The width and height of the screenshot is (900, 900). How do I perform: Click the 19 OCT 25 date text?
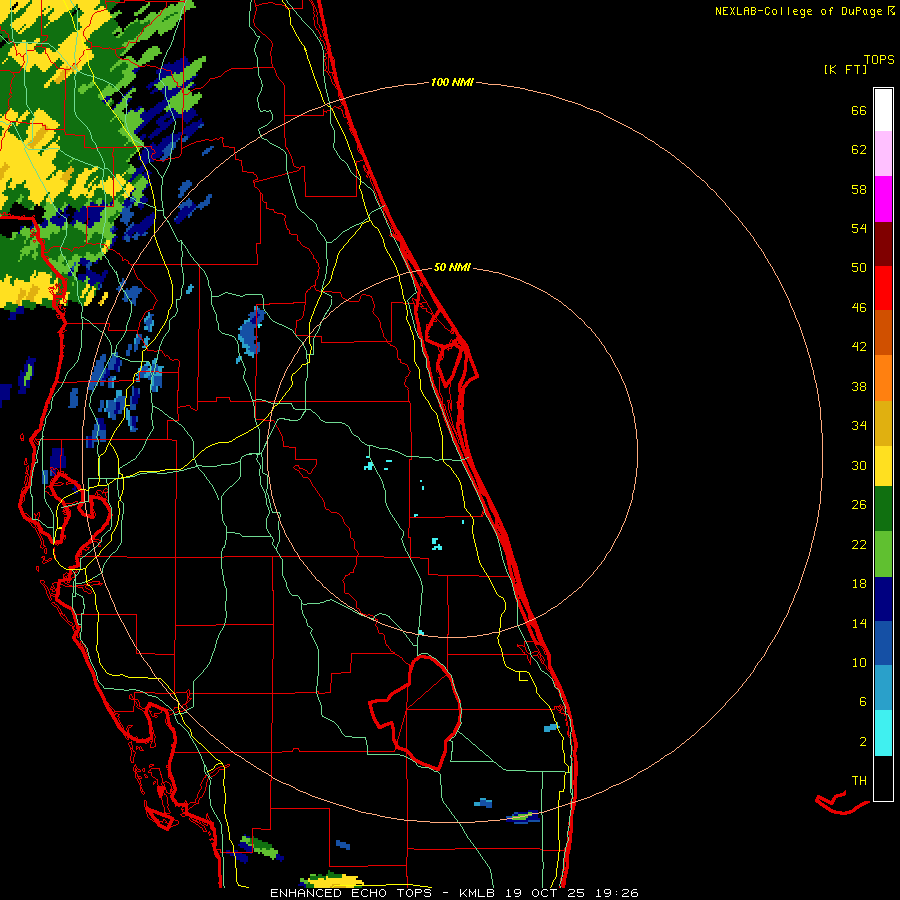click(545, 893)
